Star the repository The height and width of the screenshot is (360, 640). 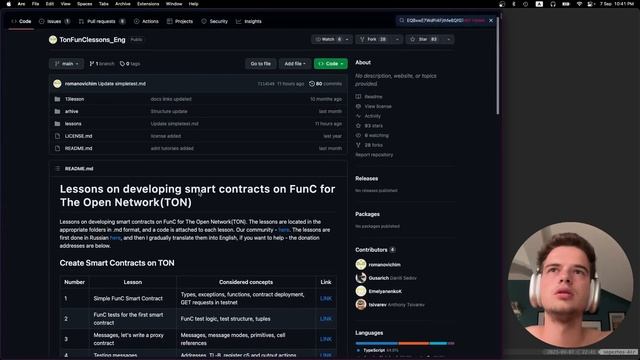click(x=424, y=39)
